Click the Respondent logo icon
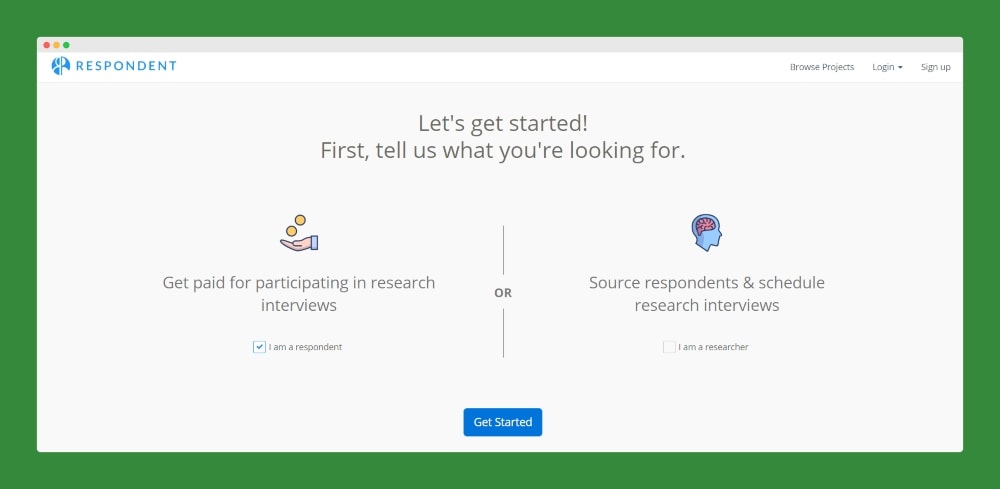The image size is (1000, 489). [61, 66]
